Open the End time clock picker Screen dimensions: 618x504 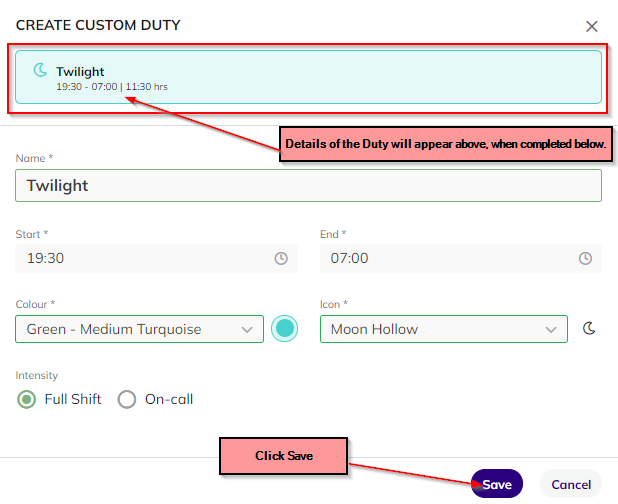pyautogui.click(x=585, y=259)
